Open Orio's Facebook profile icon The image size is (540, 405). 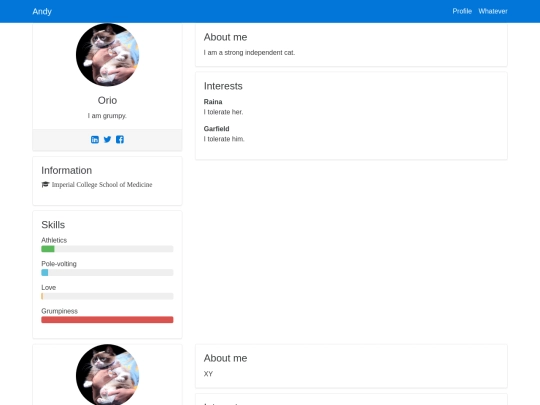tap(120, 139)
